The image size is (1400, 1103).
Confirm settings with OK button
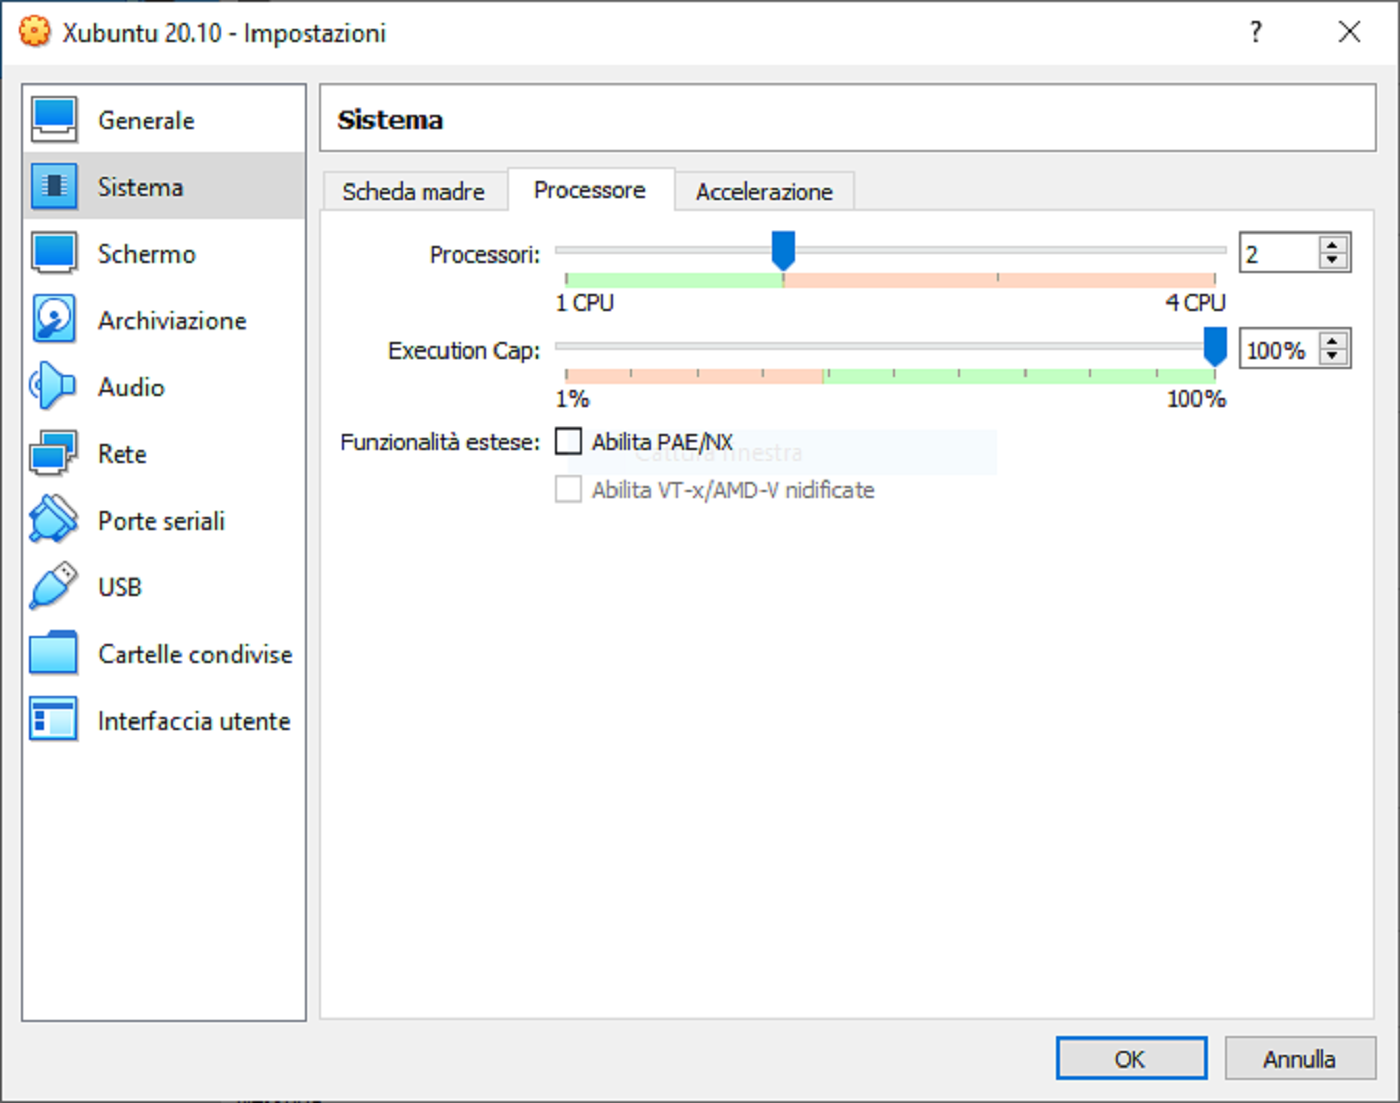tap(1130, 1058)
